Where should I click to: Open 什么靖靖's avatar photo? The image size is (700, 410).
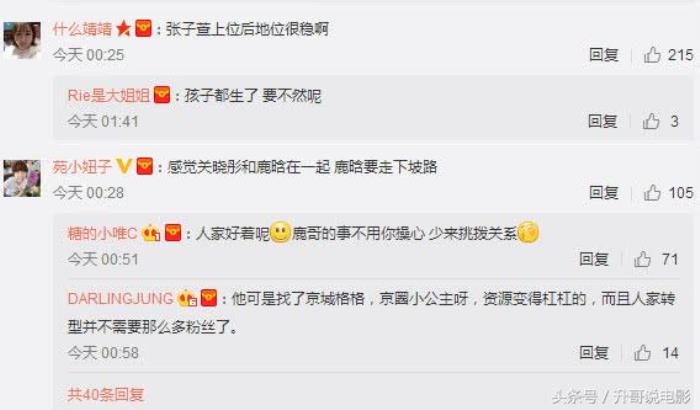click(22, 40)
